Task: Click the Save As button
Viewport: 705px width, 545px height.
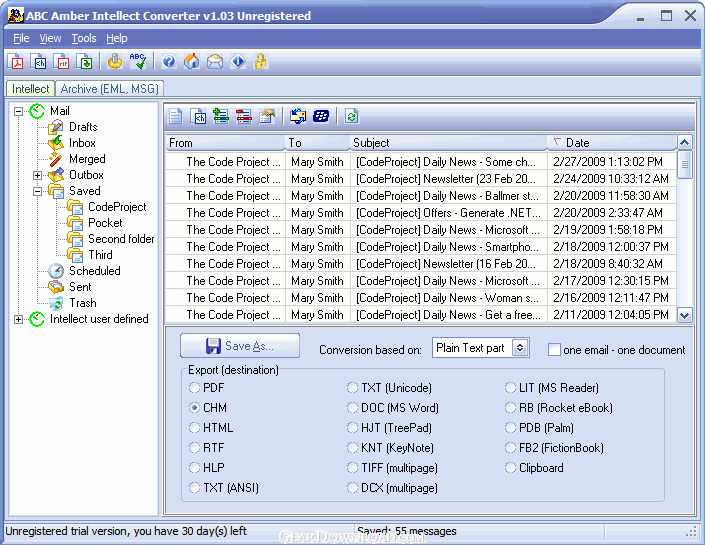Action: [240, 345]
